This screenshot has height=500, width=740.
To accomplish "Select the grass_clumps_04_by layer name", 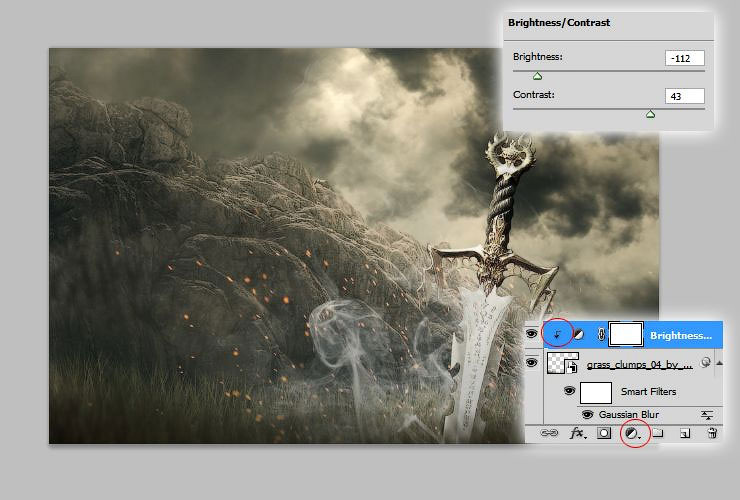I will [640, 364].
